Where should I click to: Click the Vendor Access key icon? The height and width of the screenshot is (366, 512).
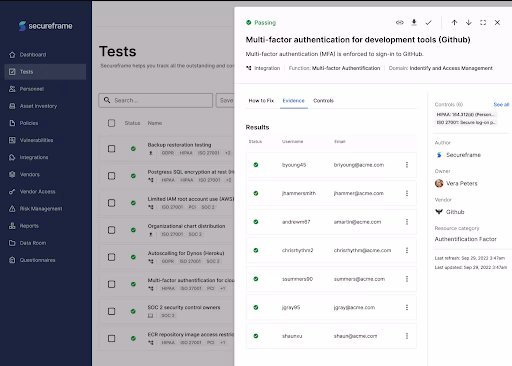12,192
